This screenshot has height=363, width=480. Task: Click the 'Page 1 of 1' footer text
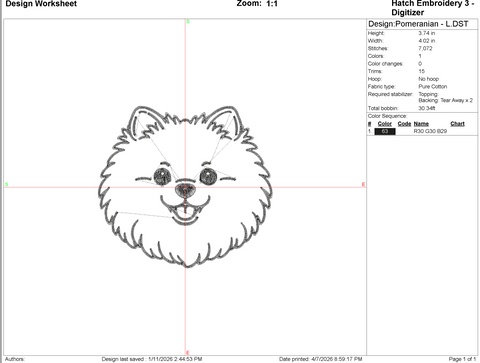(463, 359)
